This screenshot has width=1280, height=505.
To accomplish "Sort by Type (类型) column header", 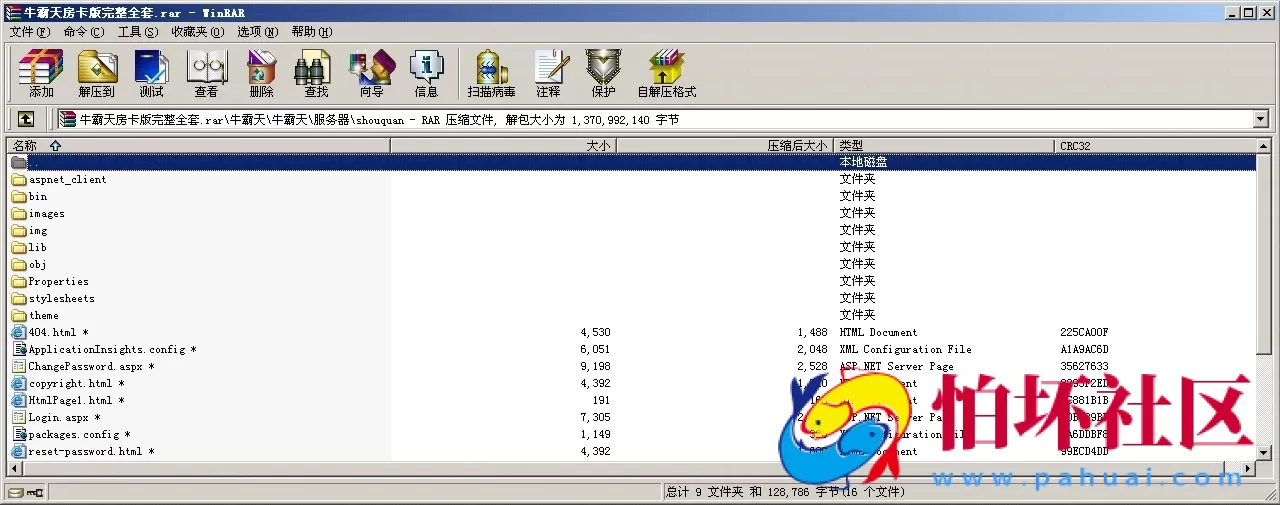I will click(946, 146).
